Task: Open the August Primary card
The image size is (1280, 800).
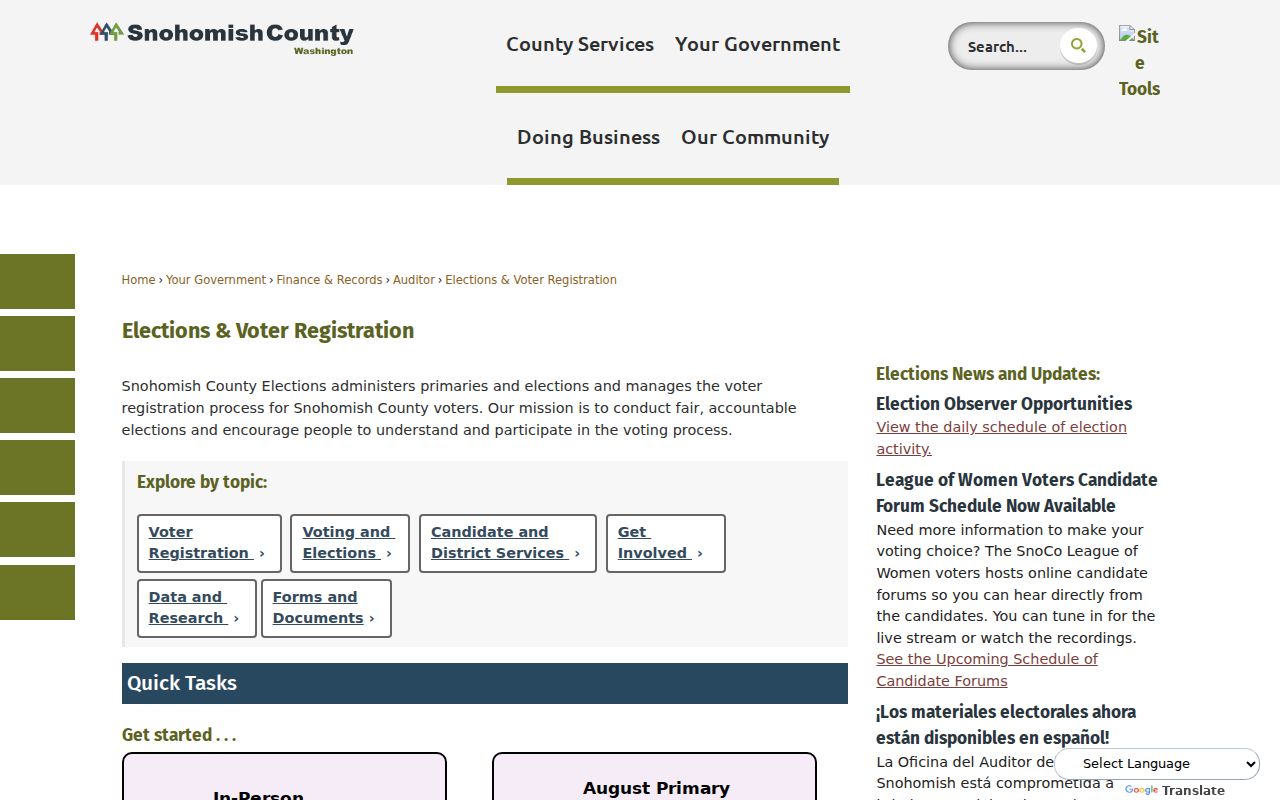Action: pos(654,777)
